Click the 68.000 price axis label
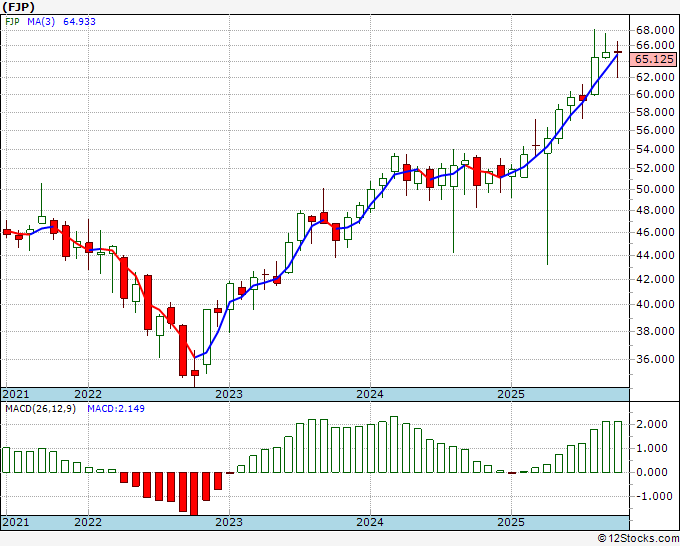 click(655, 30)
